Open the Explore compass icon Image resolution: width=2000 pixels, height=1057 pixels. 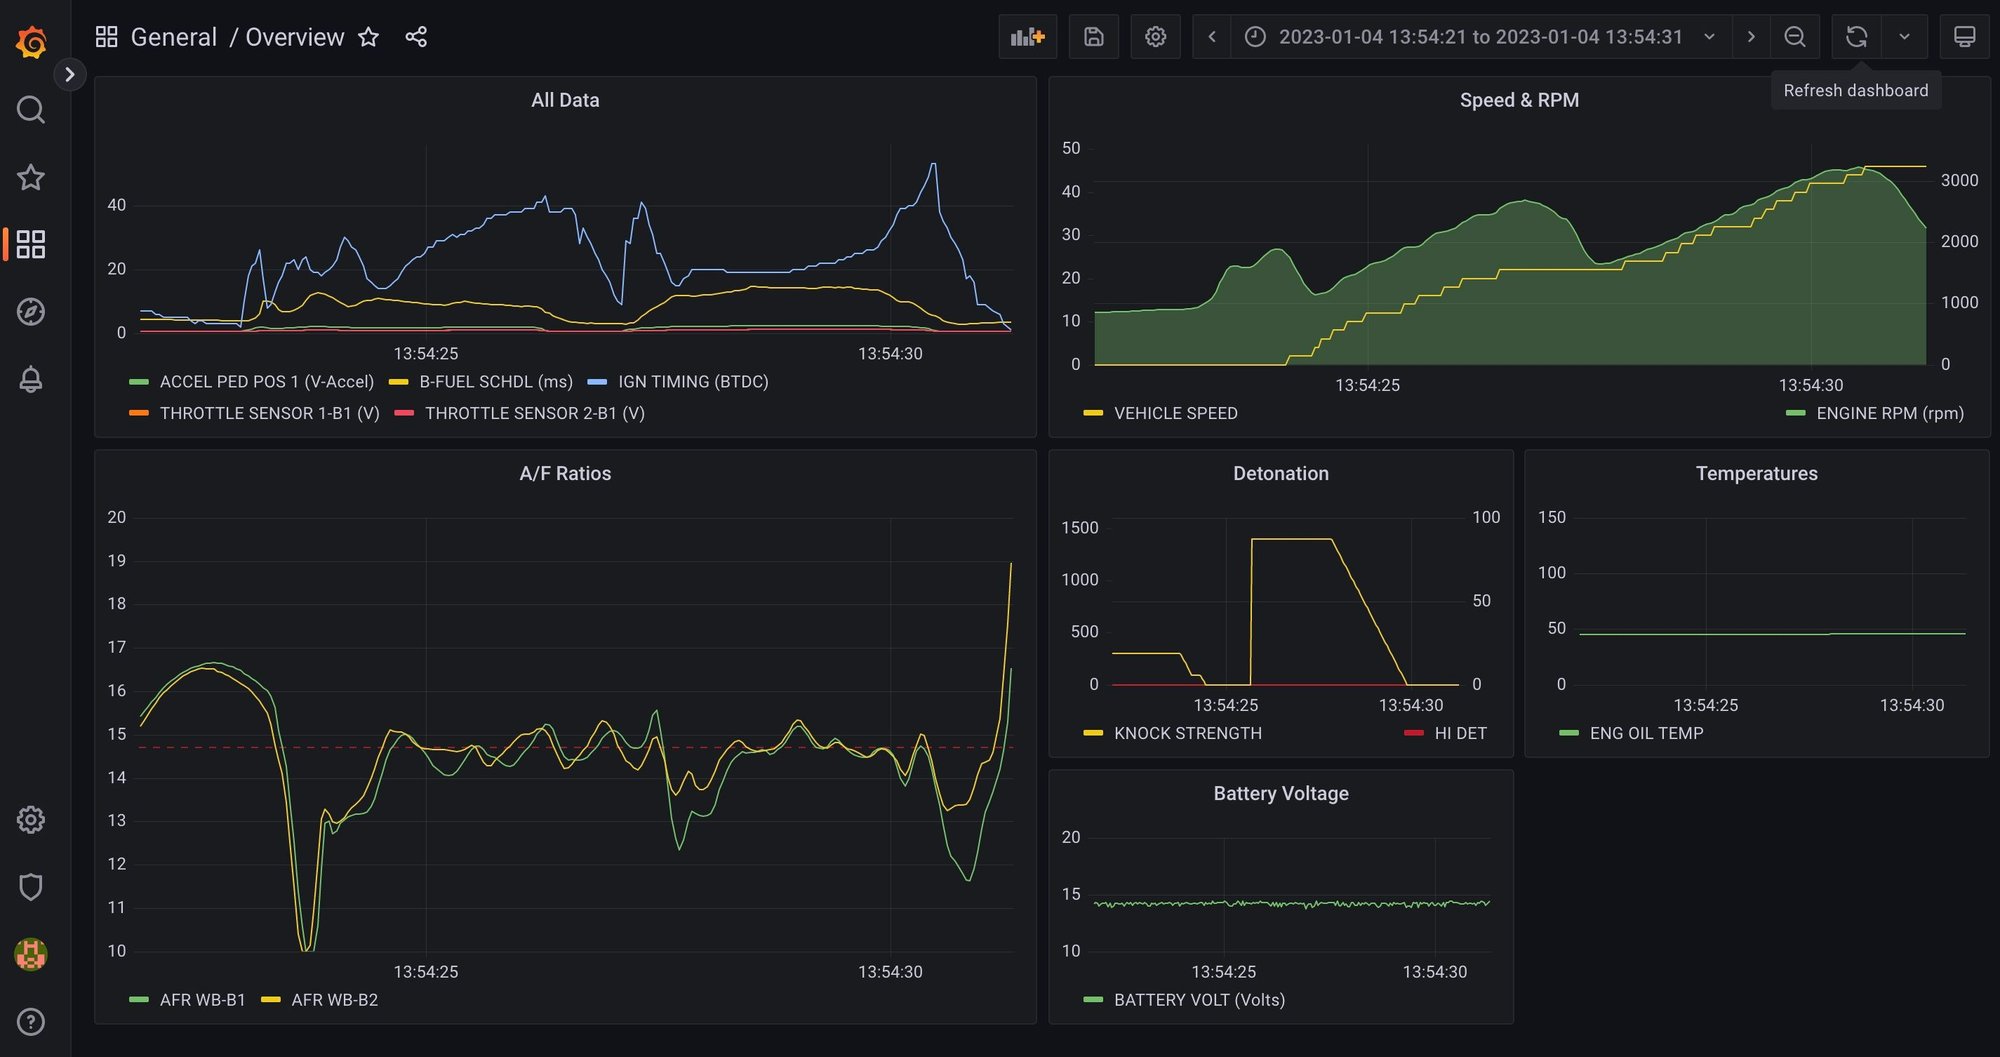point(31,312)
